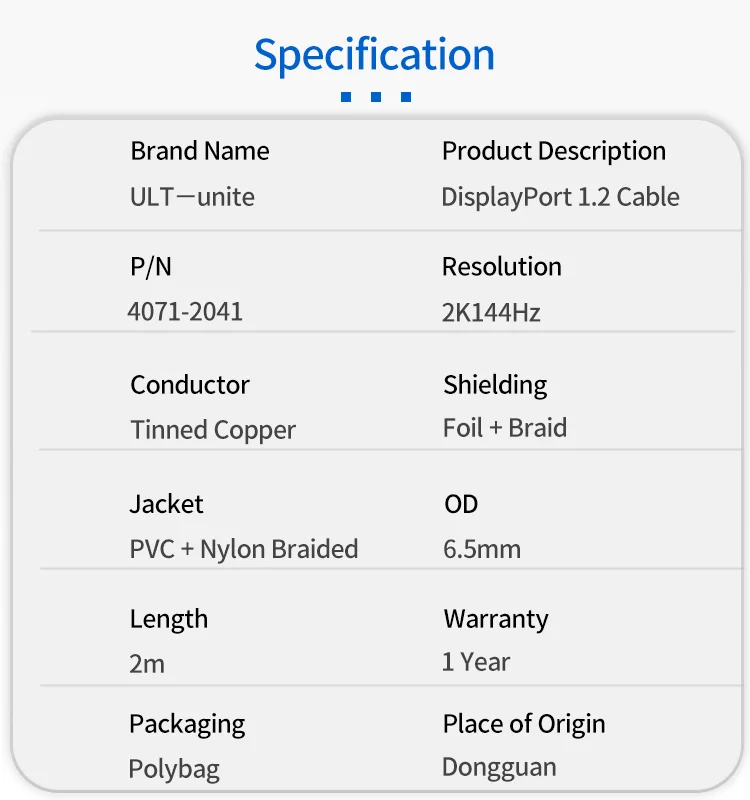This screenshot has width=750, height=800.
Task: Click the Conductor label
Action: pyautogui.click(x=190, y=385)
